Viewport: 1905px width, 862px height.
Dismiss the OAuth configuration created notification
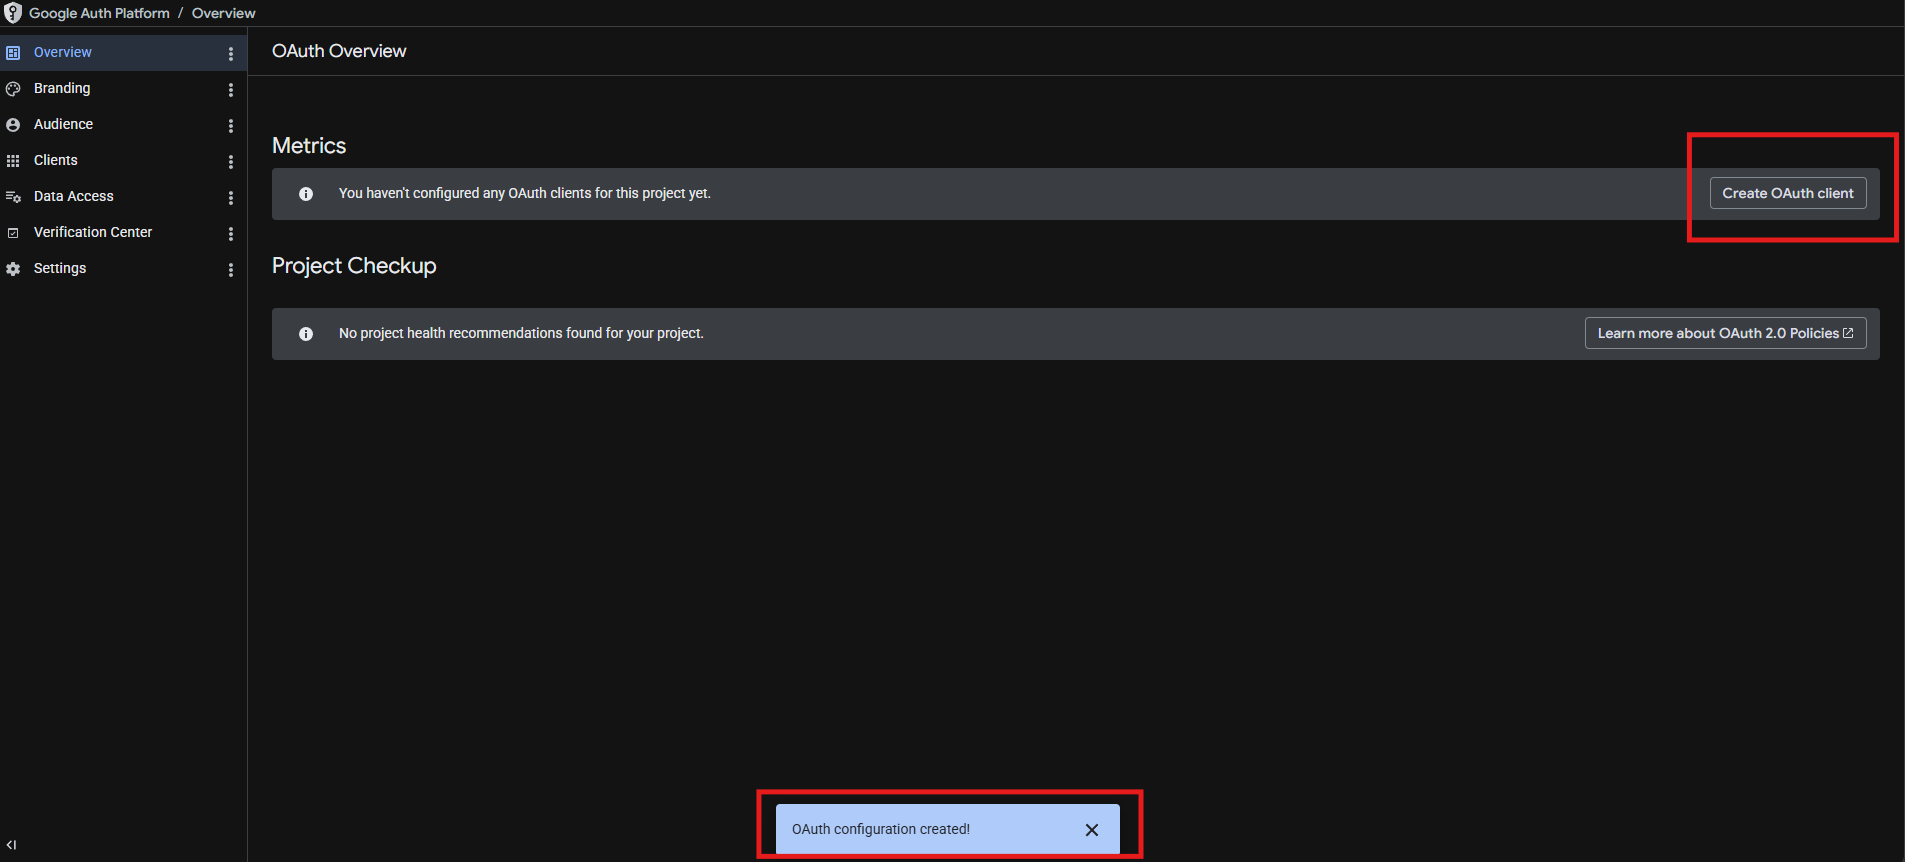[1092, 830]
